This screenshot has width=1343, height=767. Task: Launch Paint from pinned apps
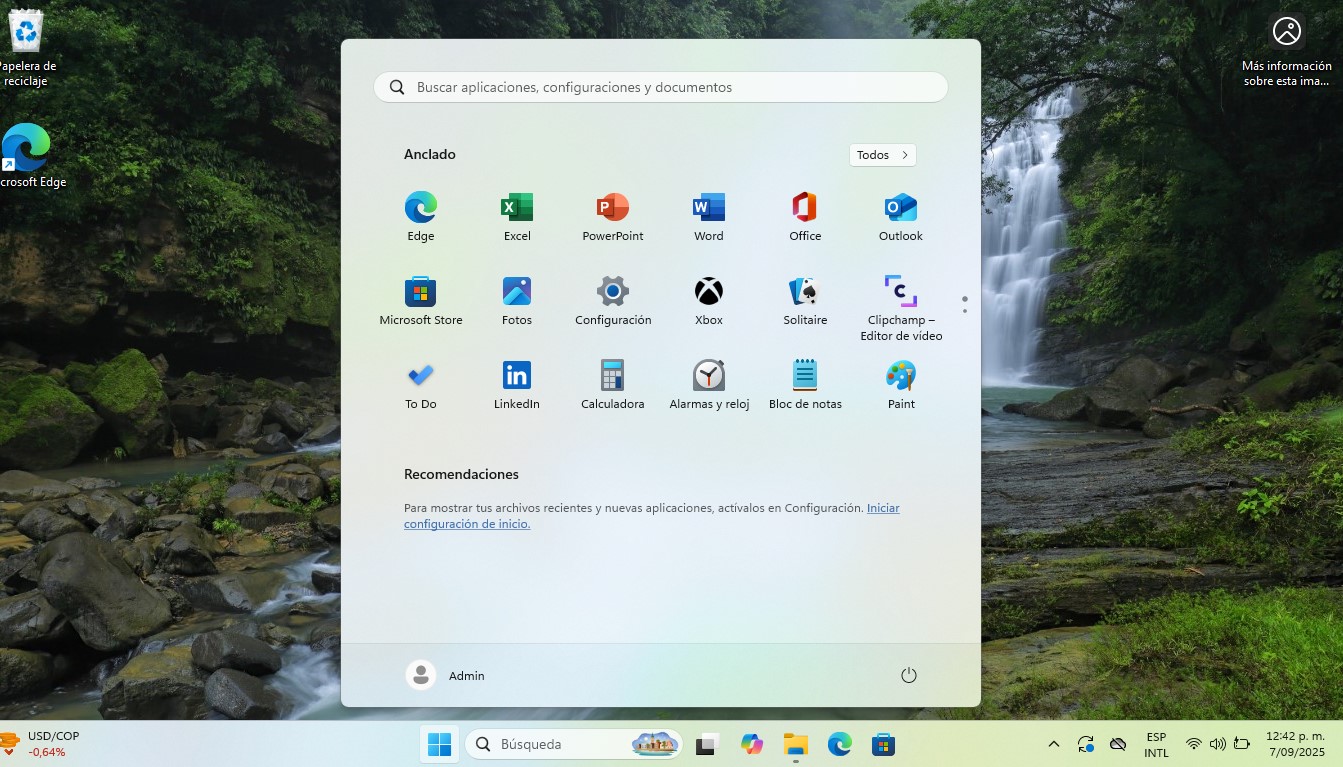coord(900,385)
